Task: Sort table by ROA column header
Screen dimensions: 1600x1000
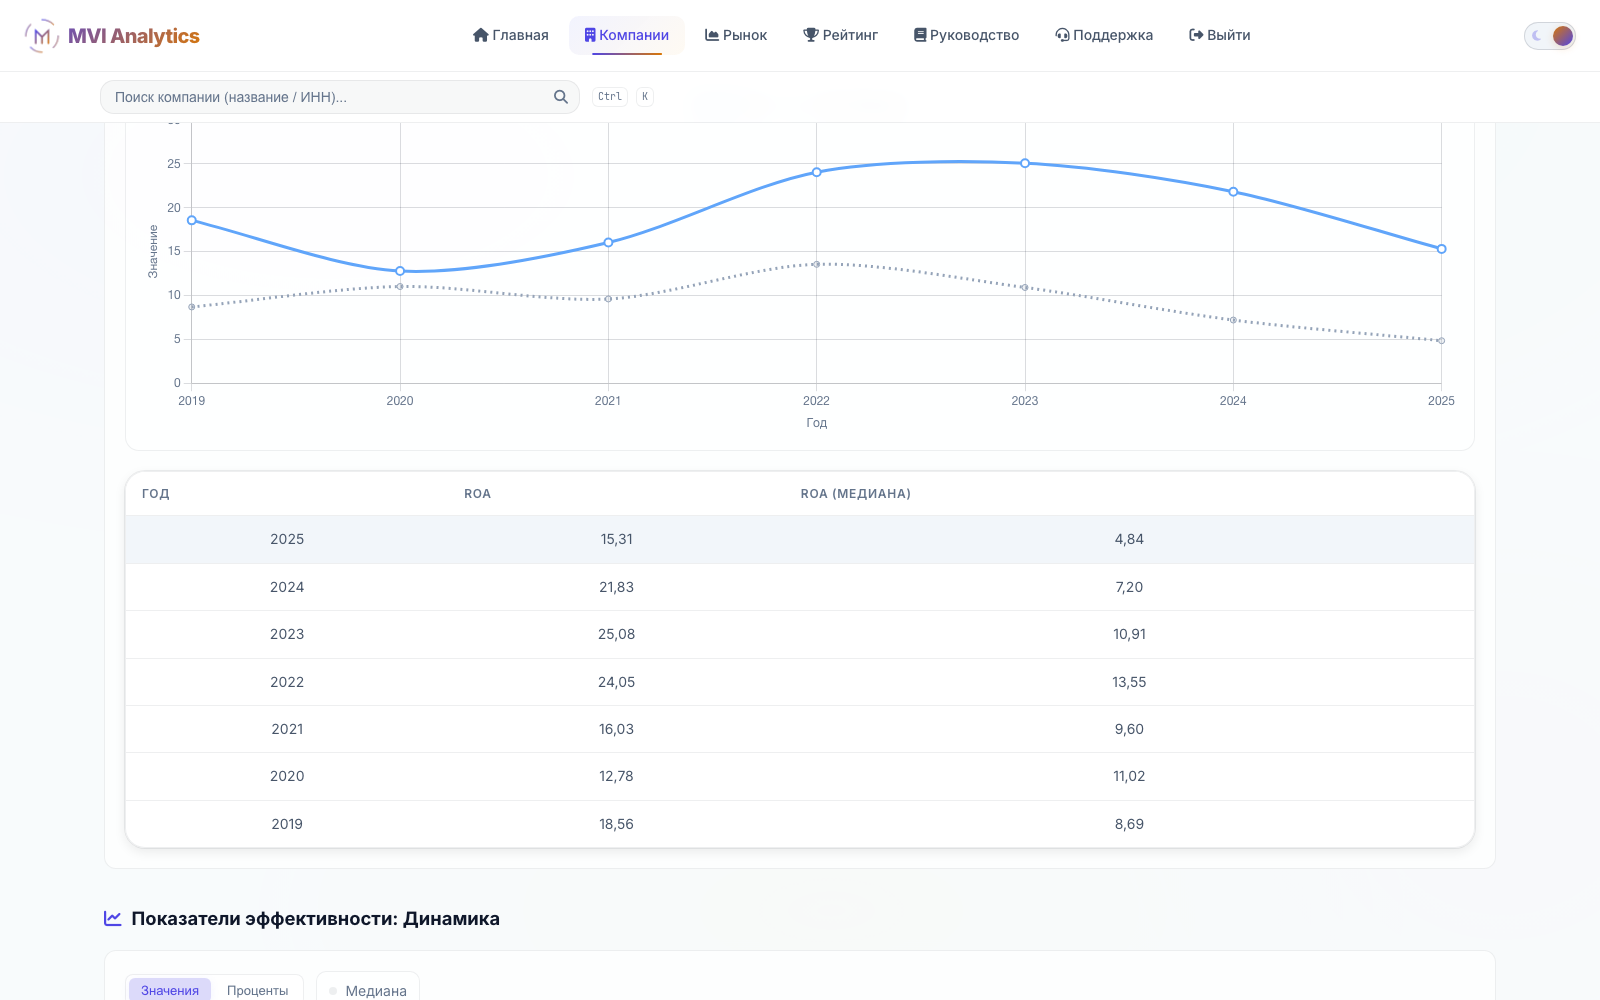Action: (x=477, y=494)
